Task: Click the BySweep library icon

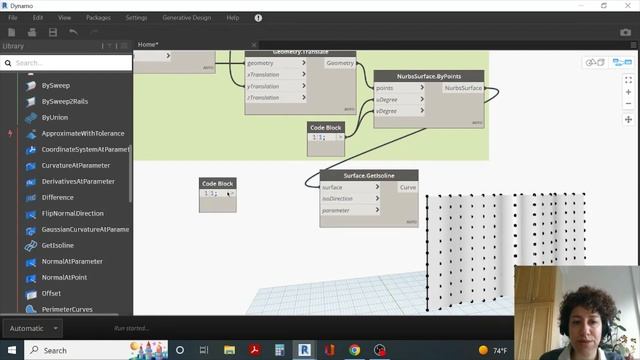Action: (x=31, y=86)
